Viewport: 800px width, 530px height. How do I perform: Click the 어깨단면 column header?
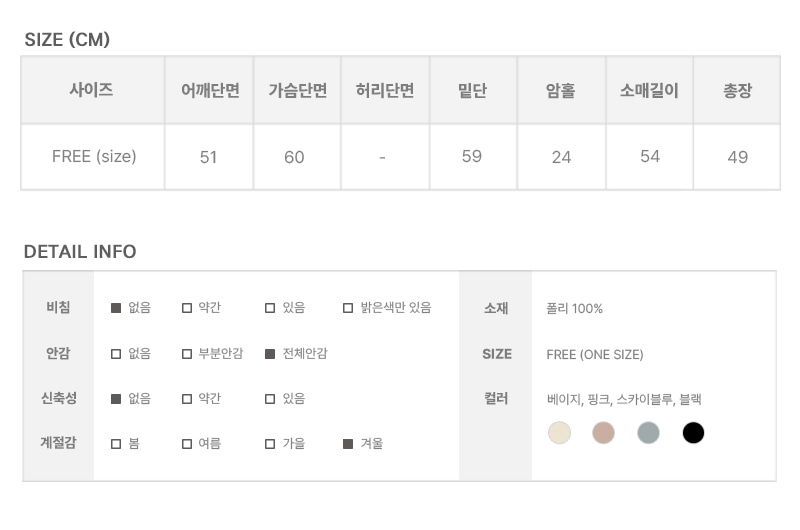click(209, 91)
